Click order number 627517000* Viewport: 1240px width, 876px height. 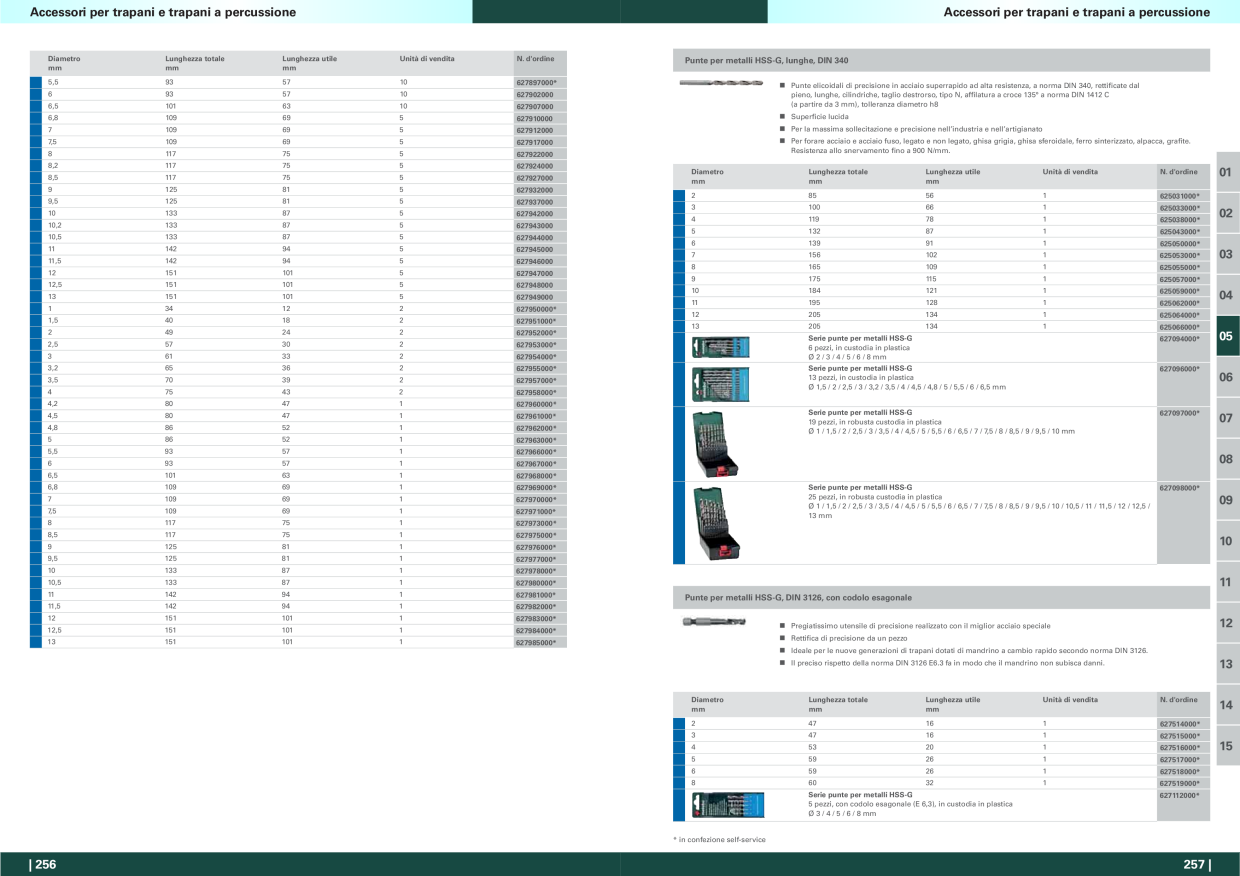pyautogui.click(x=1179, y=759)
